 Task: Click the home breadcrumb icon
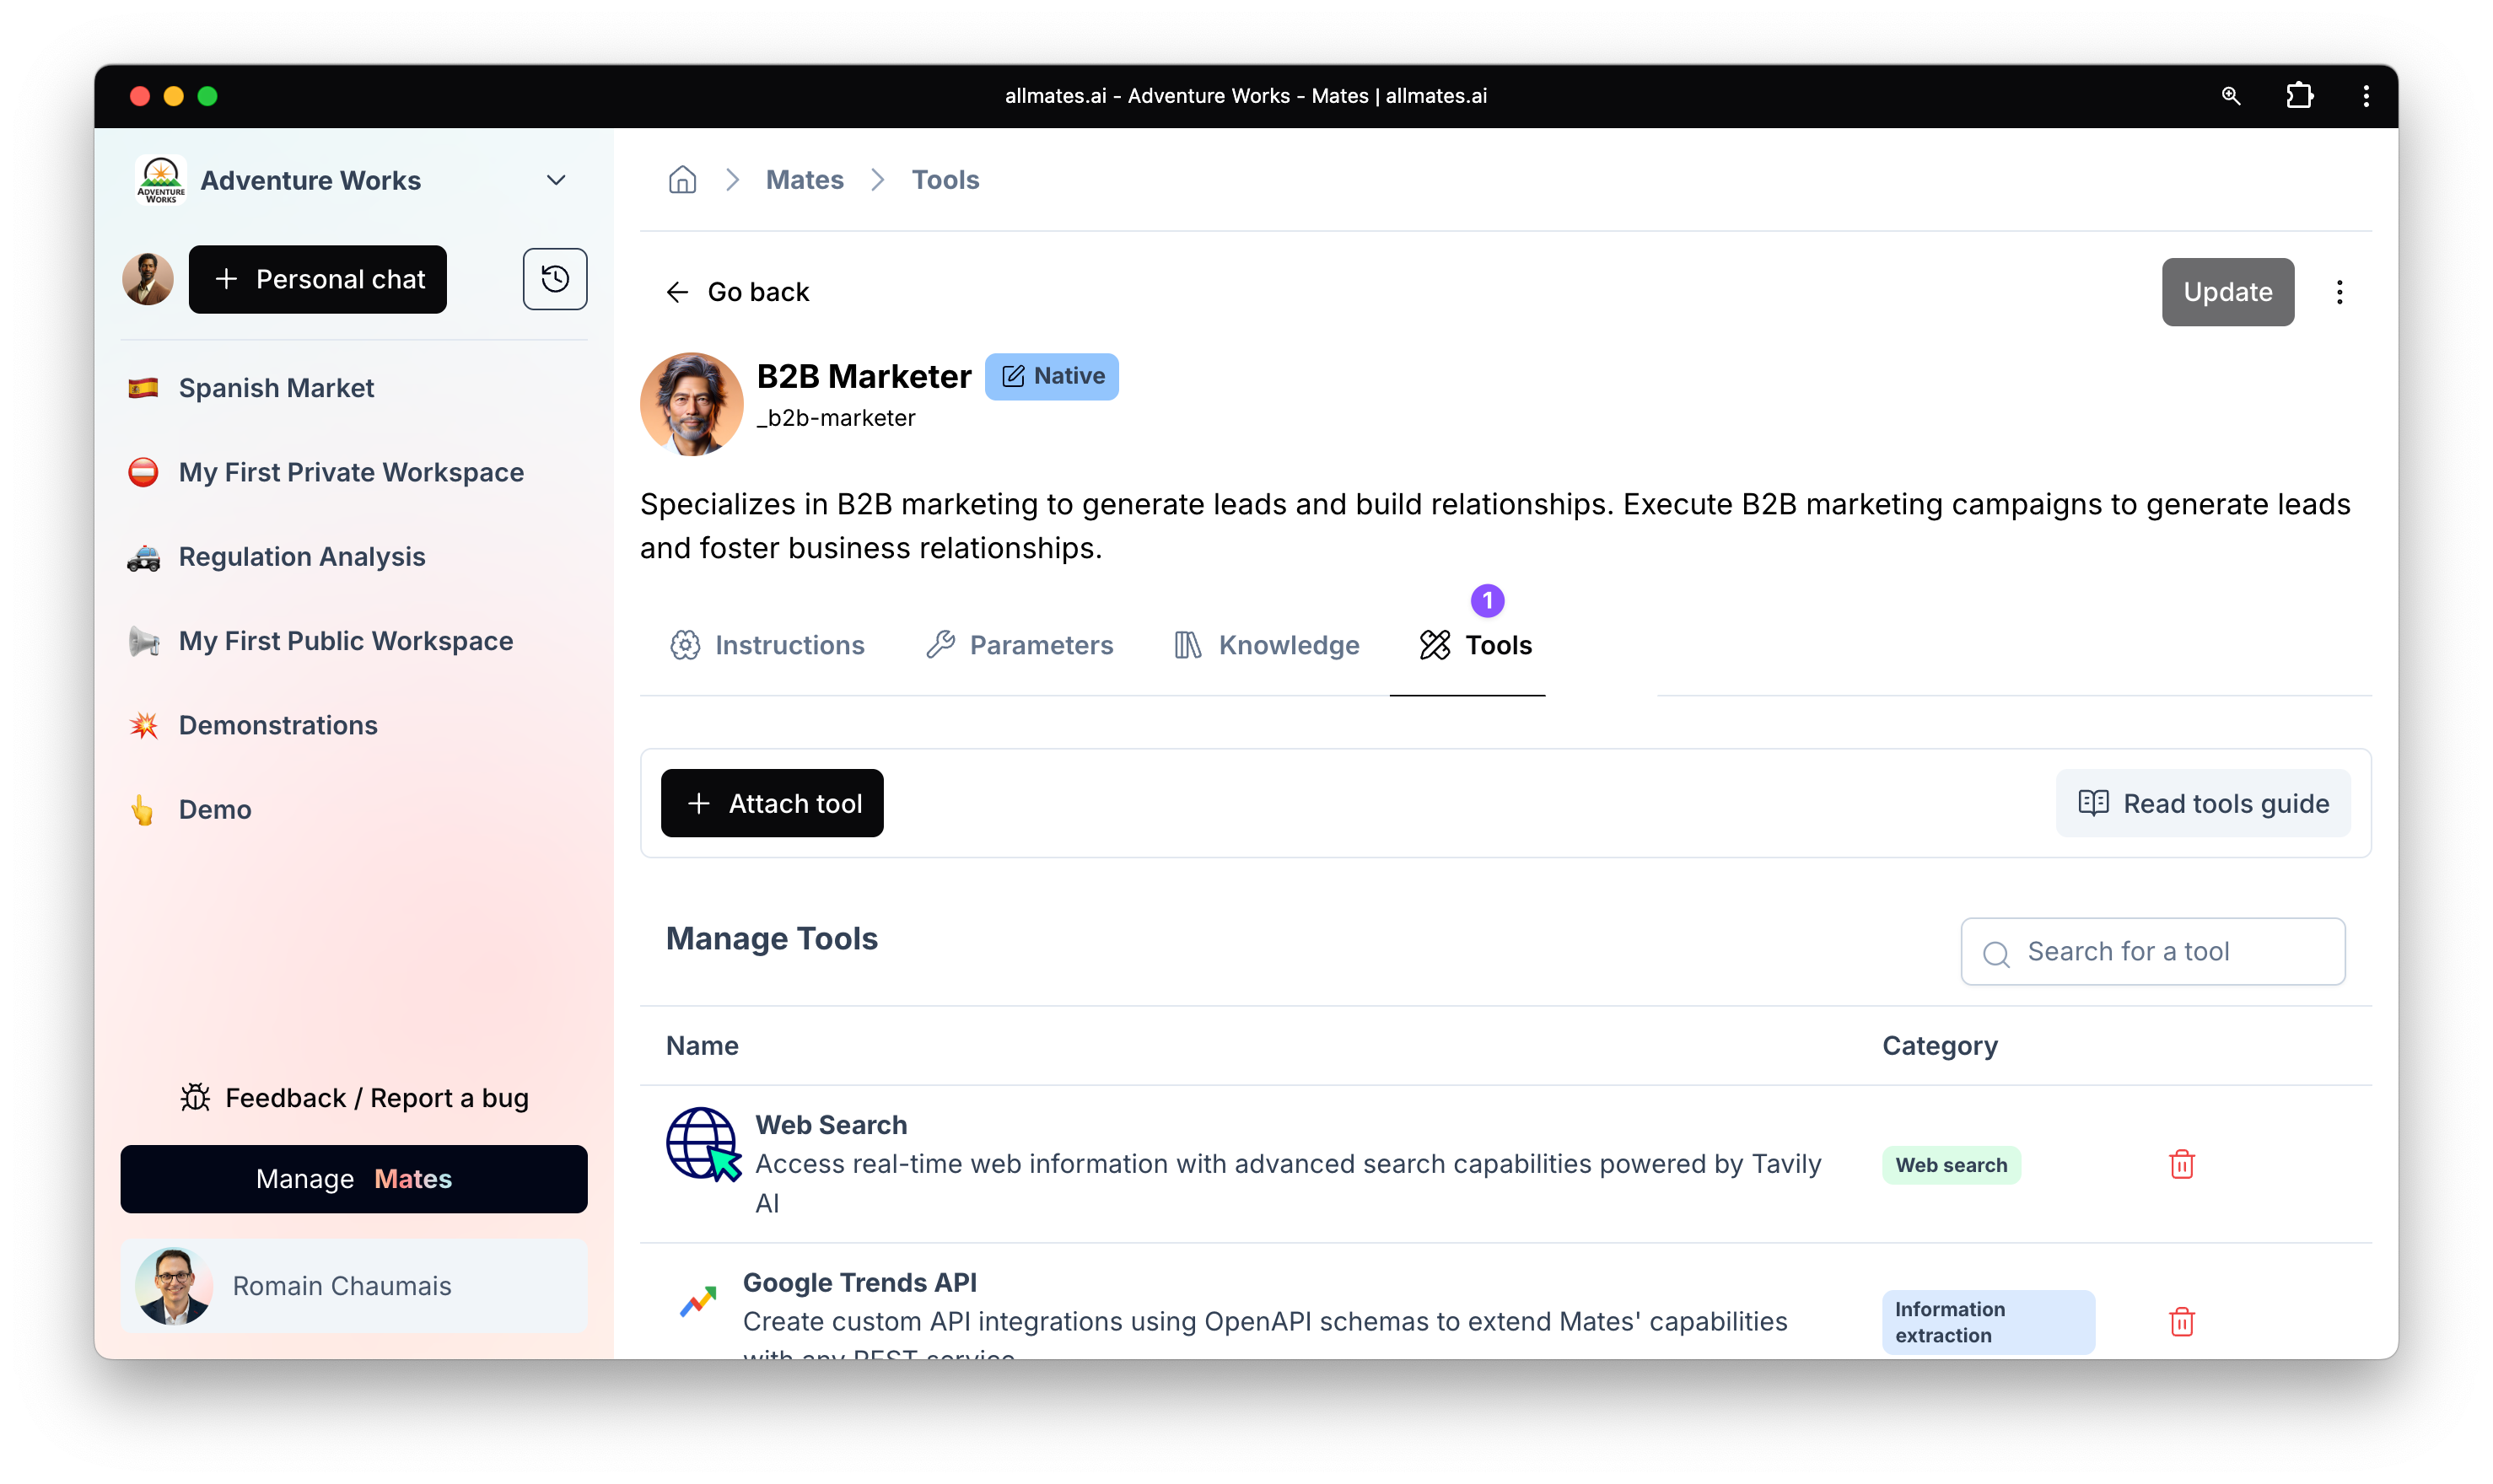pyautogui.click(x=682, y=180)
